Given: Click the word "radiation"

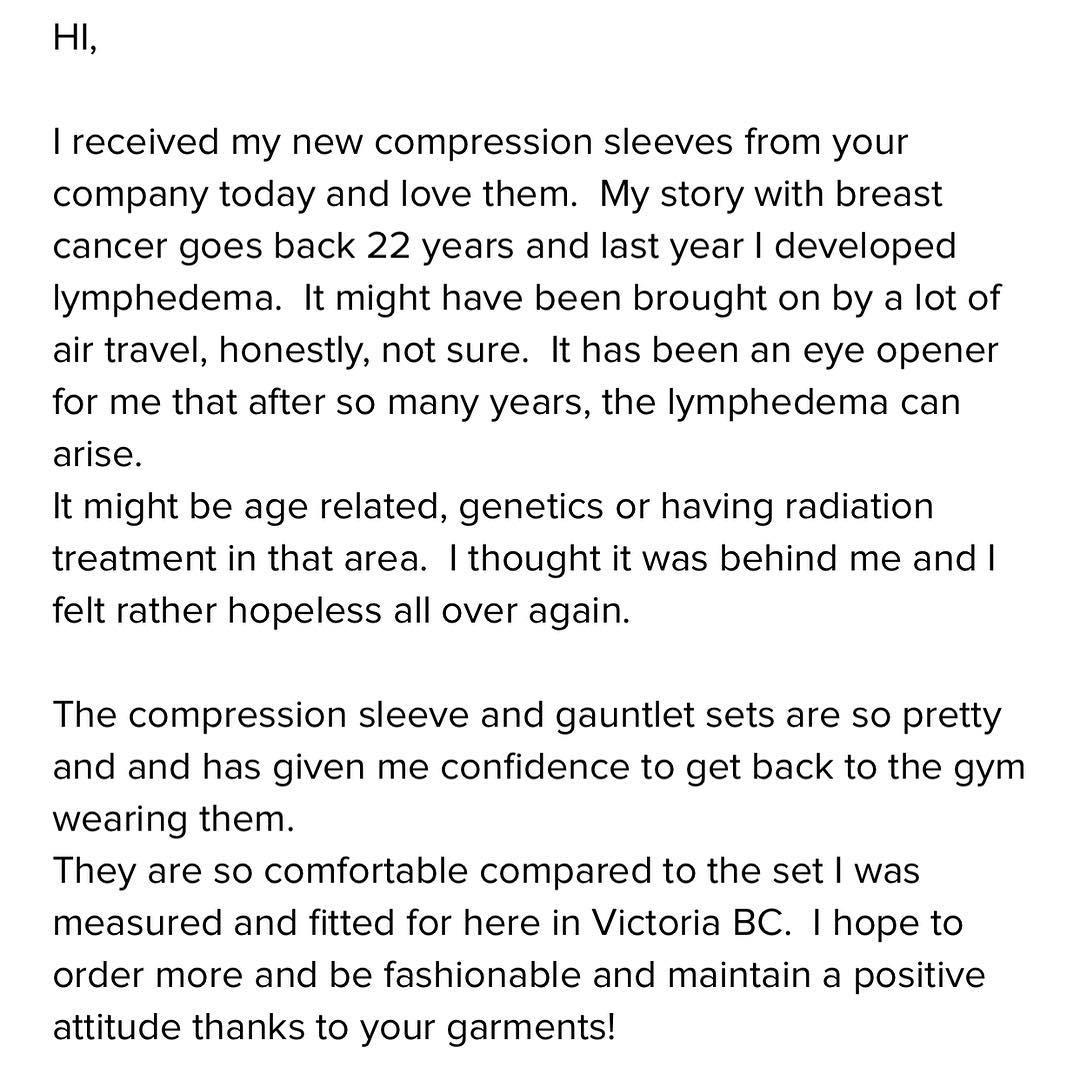Looking at the screenshot, I should [x=859, y=506].
